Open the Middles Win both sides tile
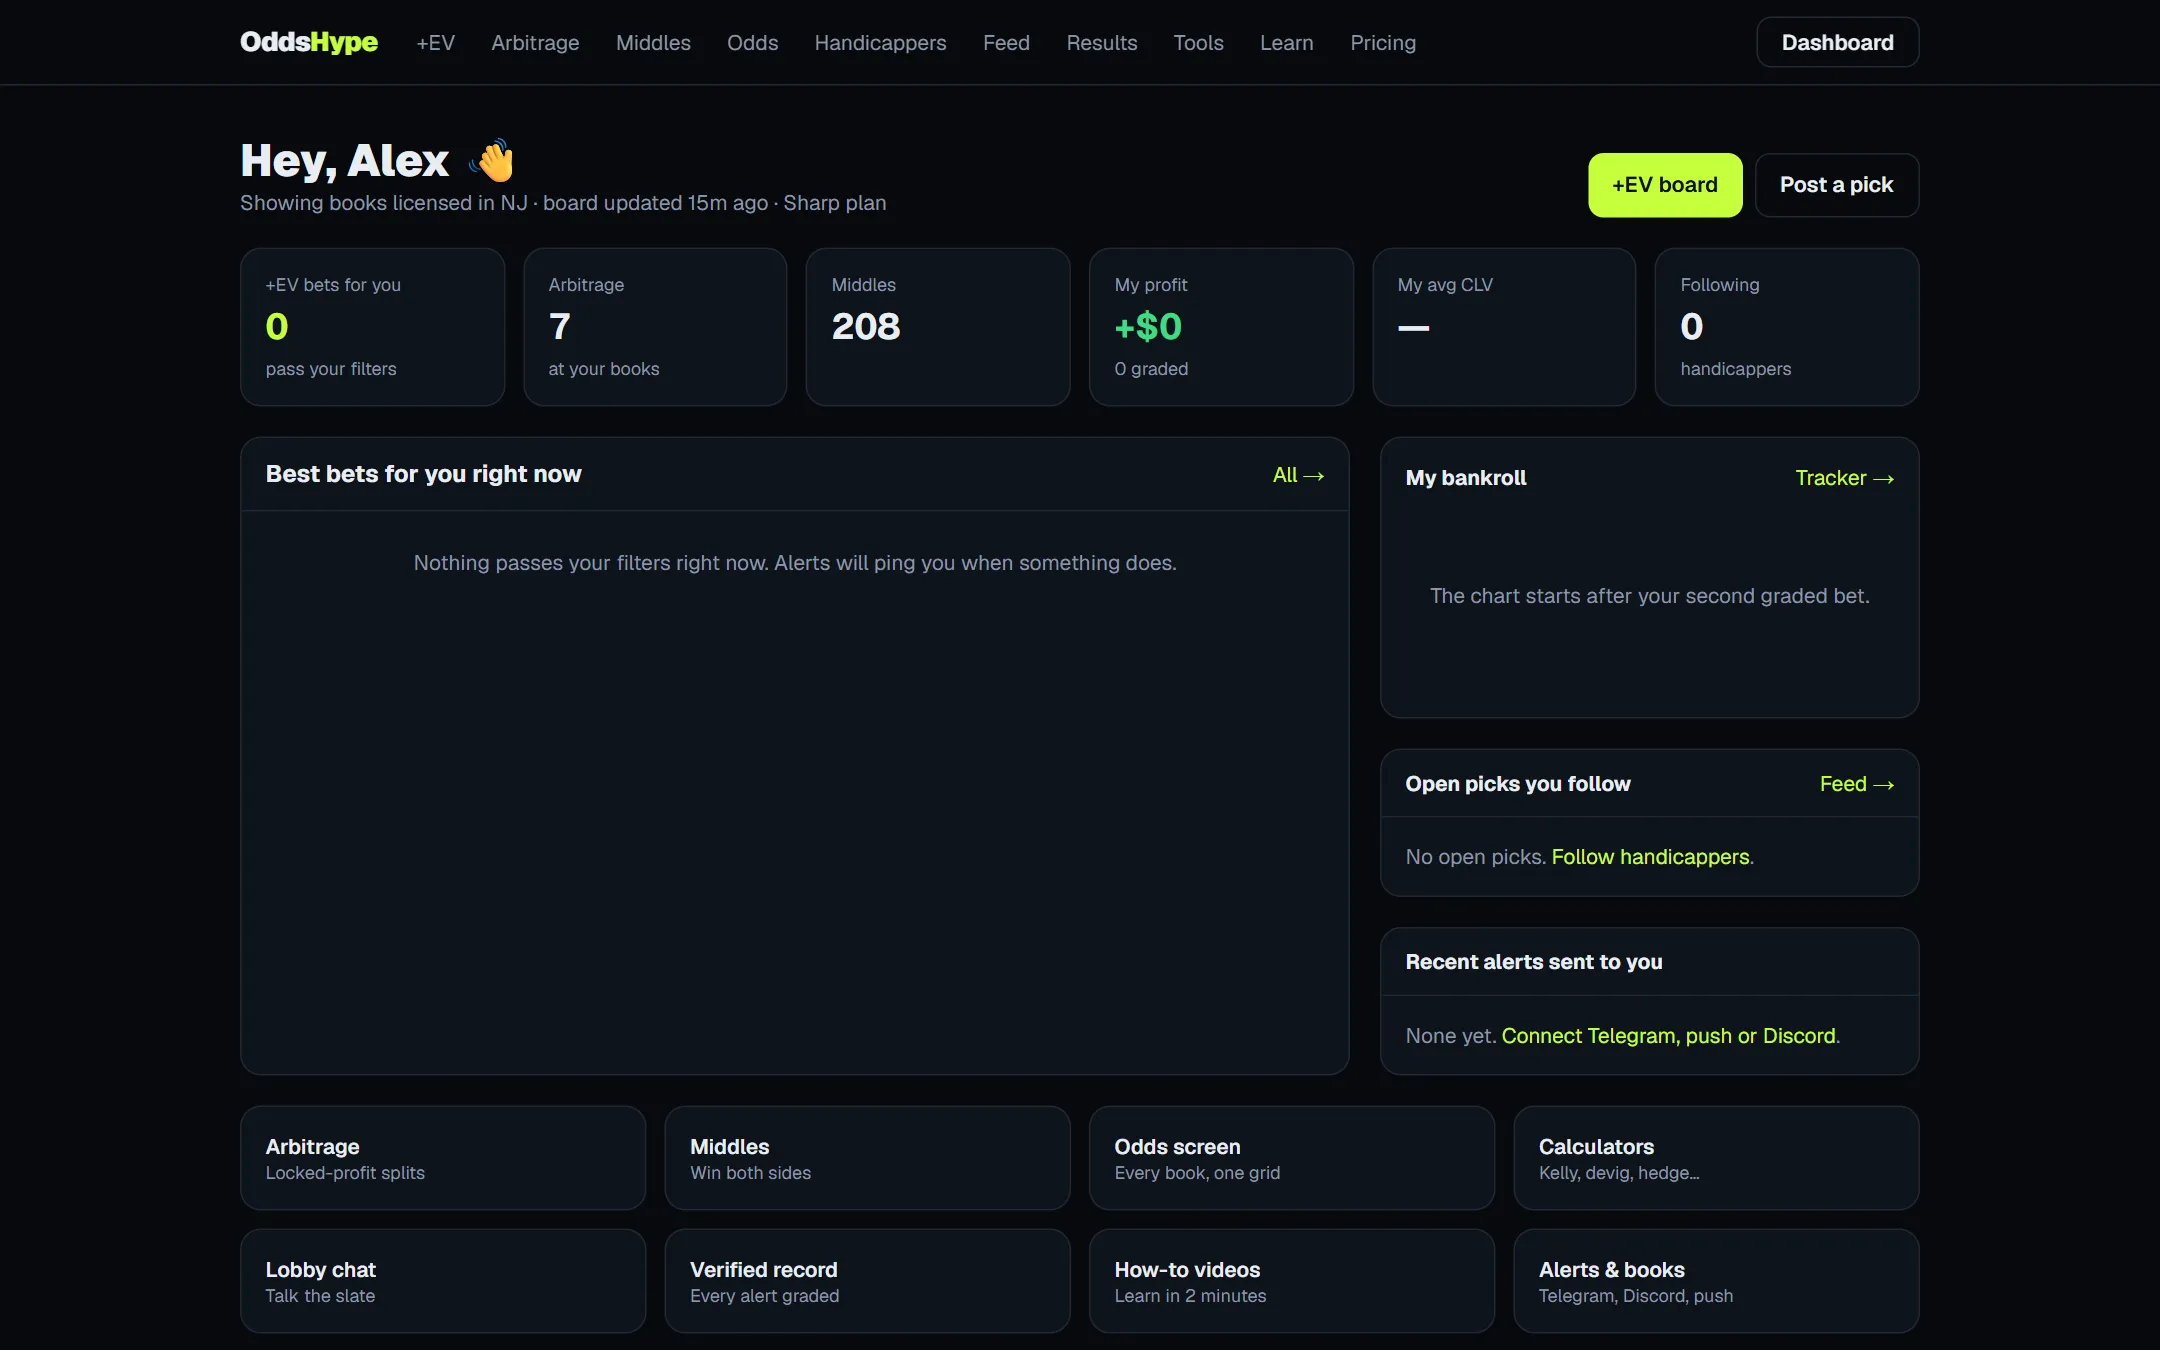This screenshot has width=2160, height=1350. pos(867,1158)
